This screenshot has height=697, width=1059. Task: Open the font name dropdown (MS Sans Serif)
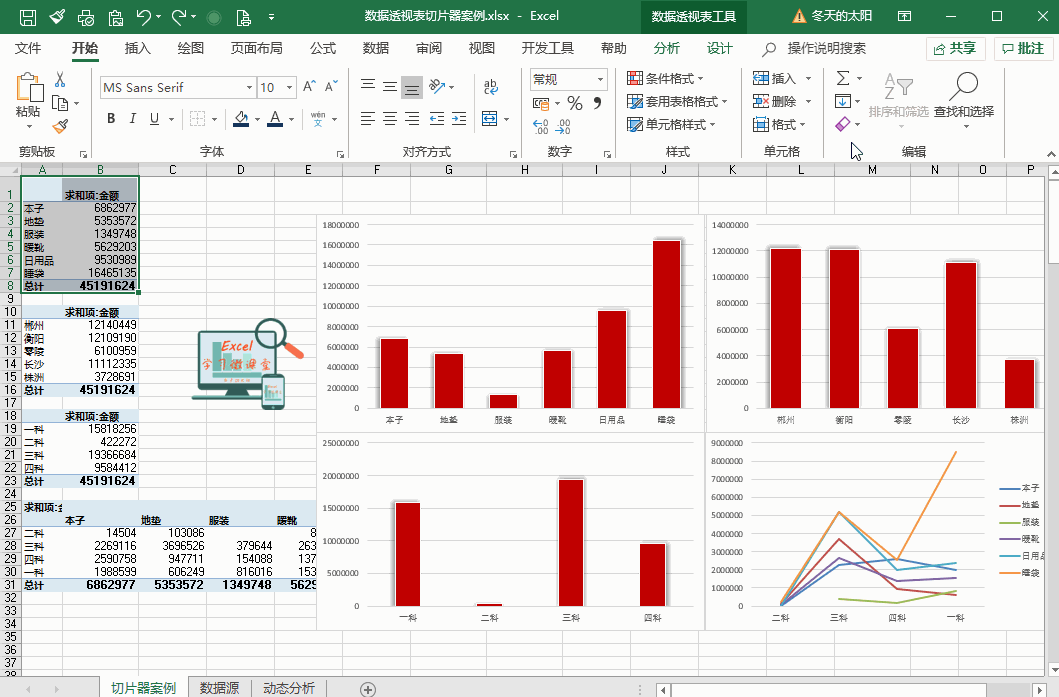[249, 87]
